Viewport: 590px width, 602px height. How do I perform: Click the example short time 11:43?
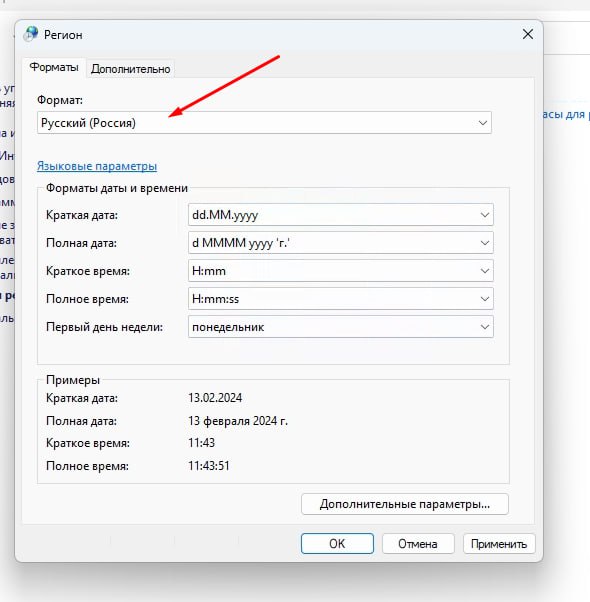pyautogui.click(x=201, y=443)
